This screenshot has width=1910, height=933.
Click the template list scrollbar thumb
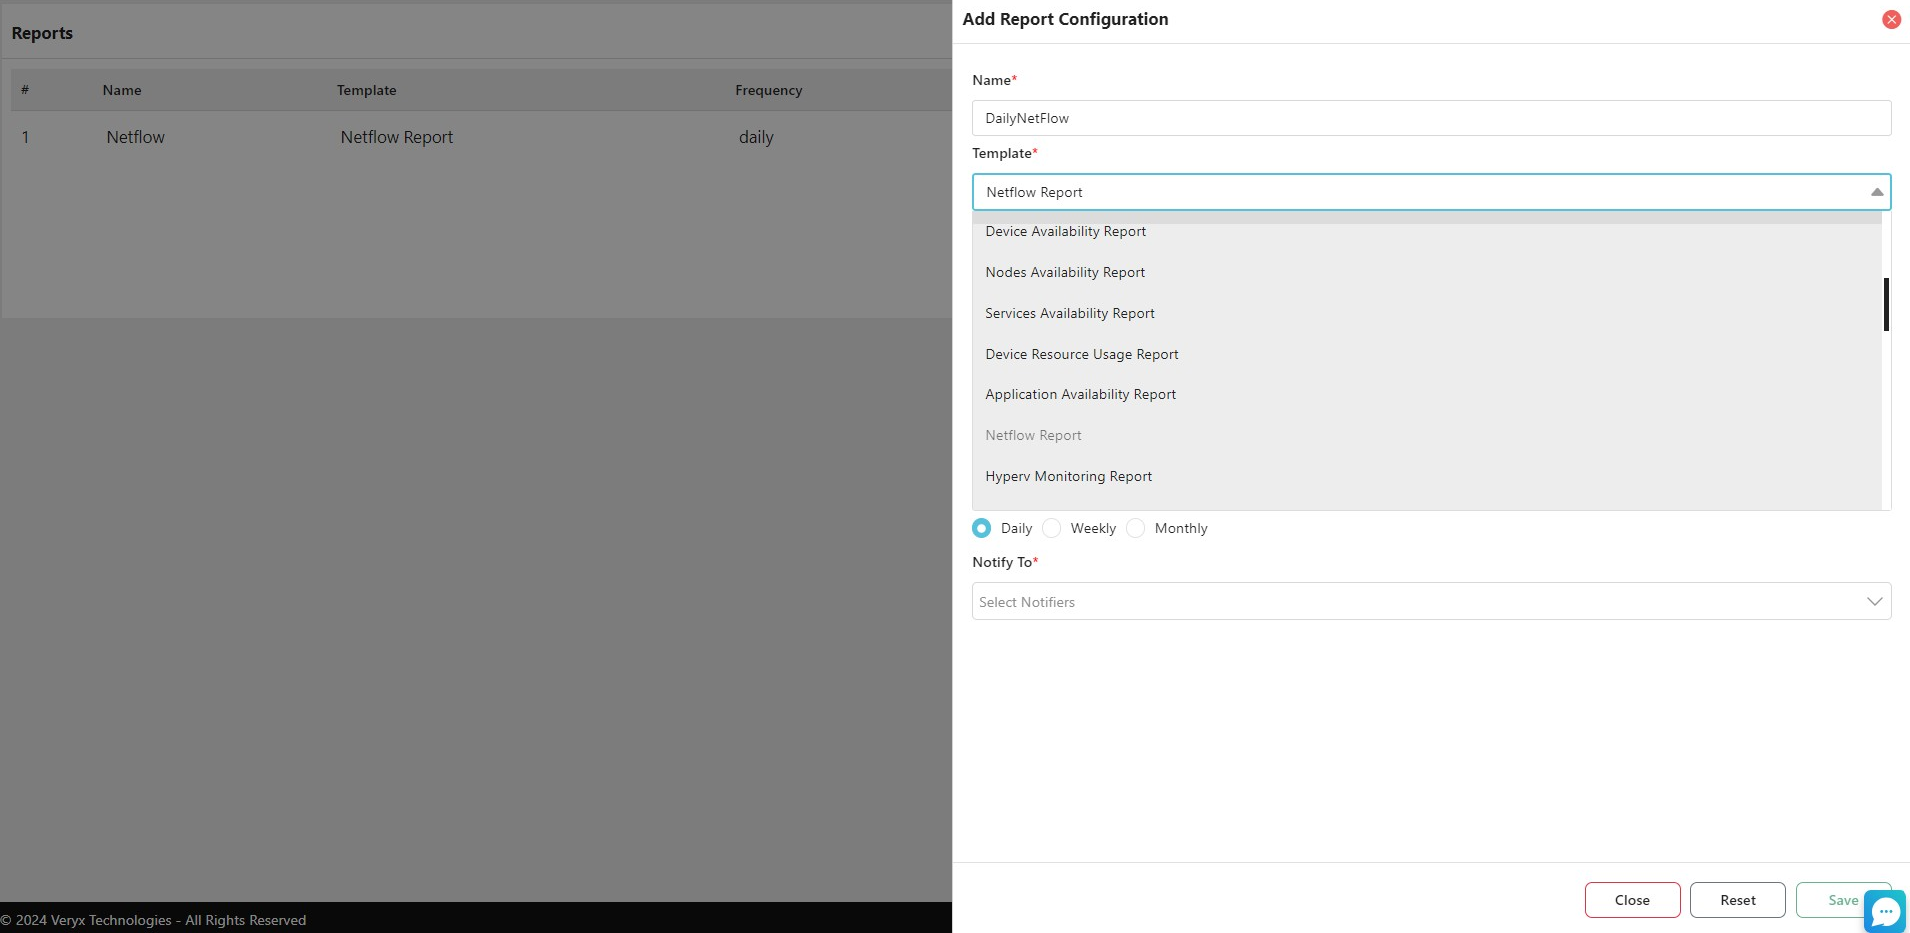coord(1885,304)
